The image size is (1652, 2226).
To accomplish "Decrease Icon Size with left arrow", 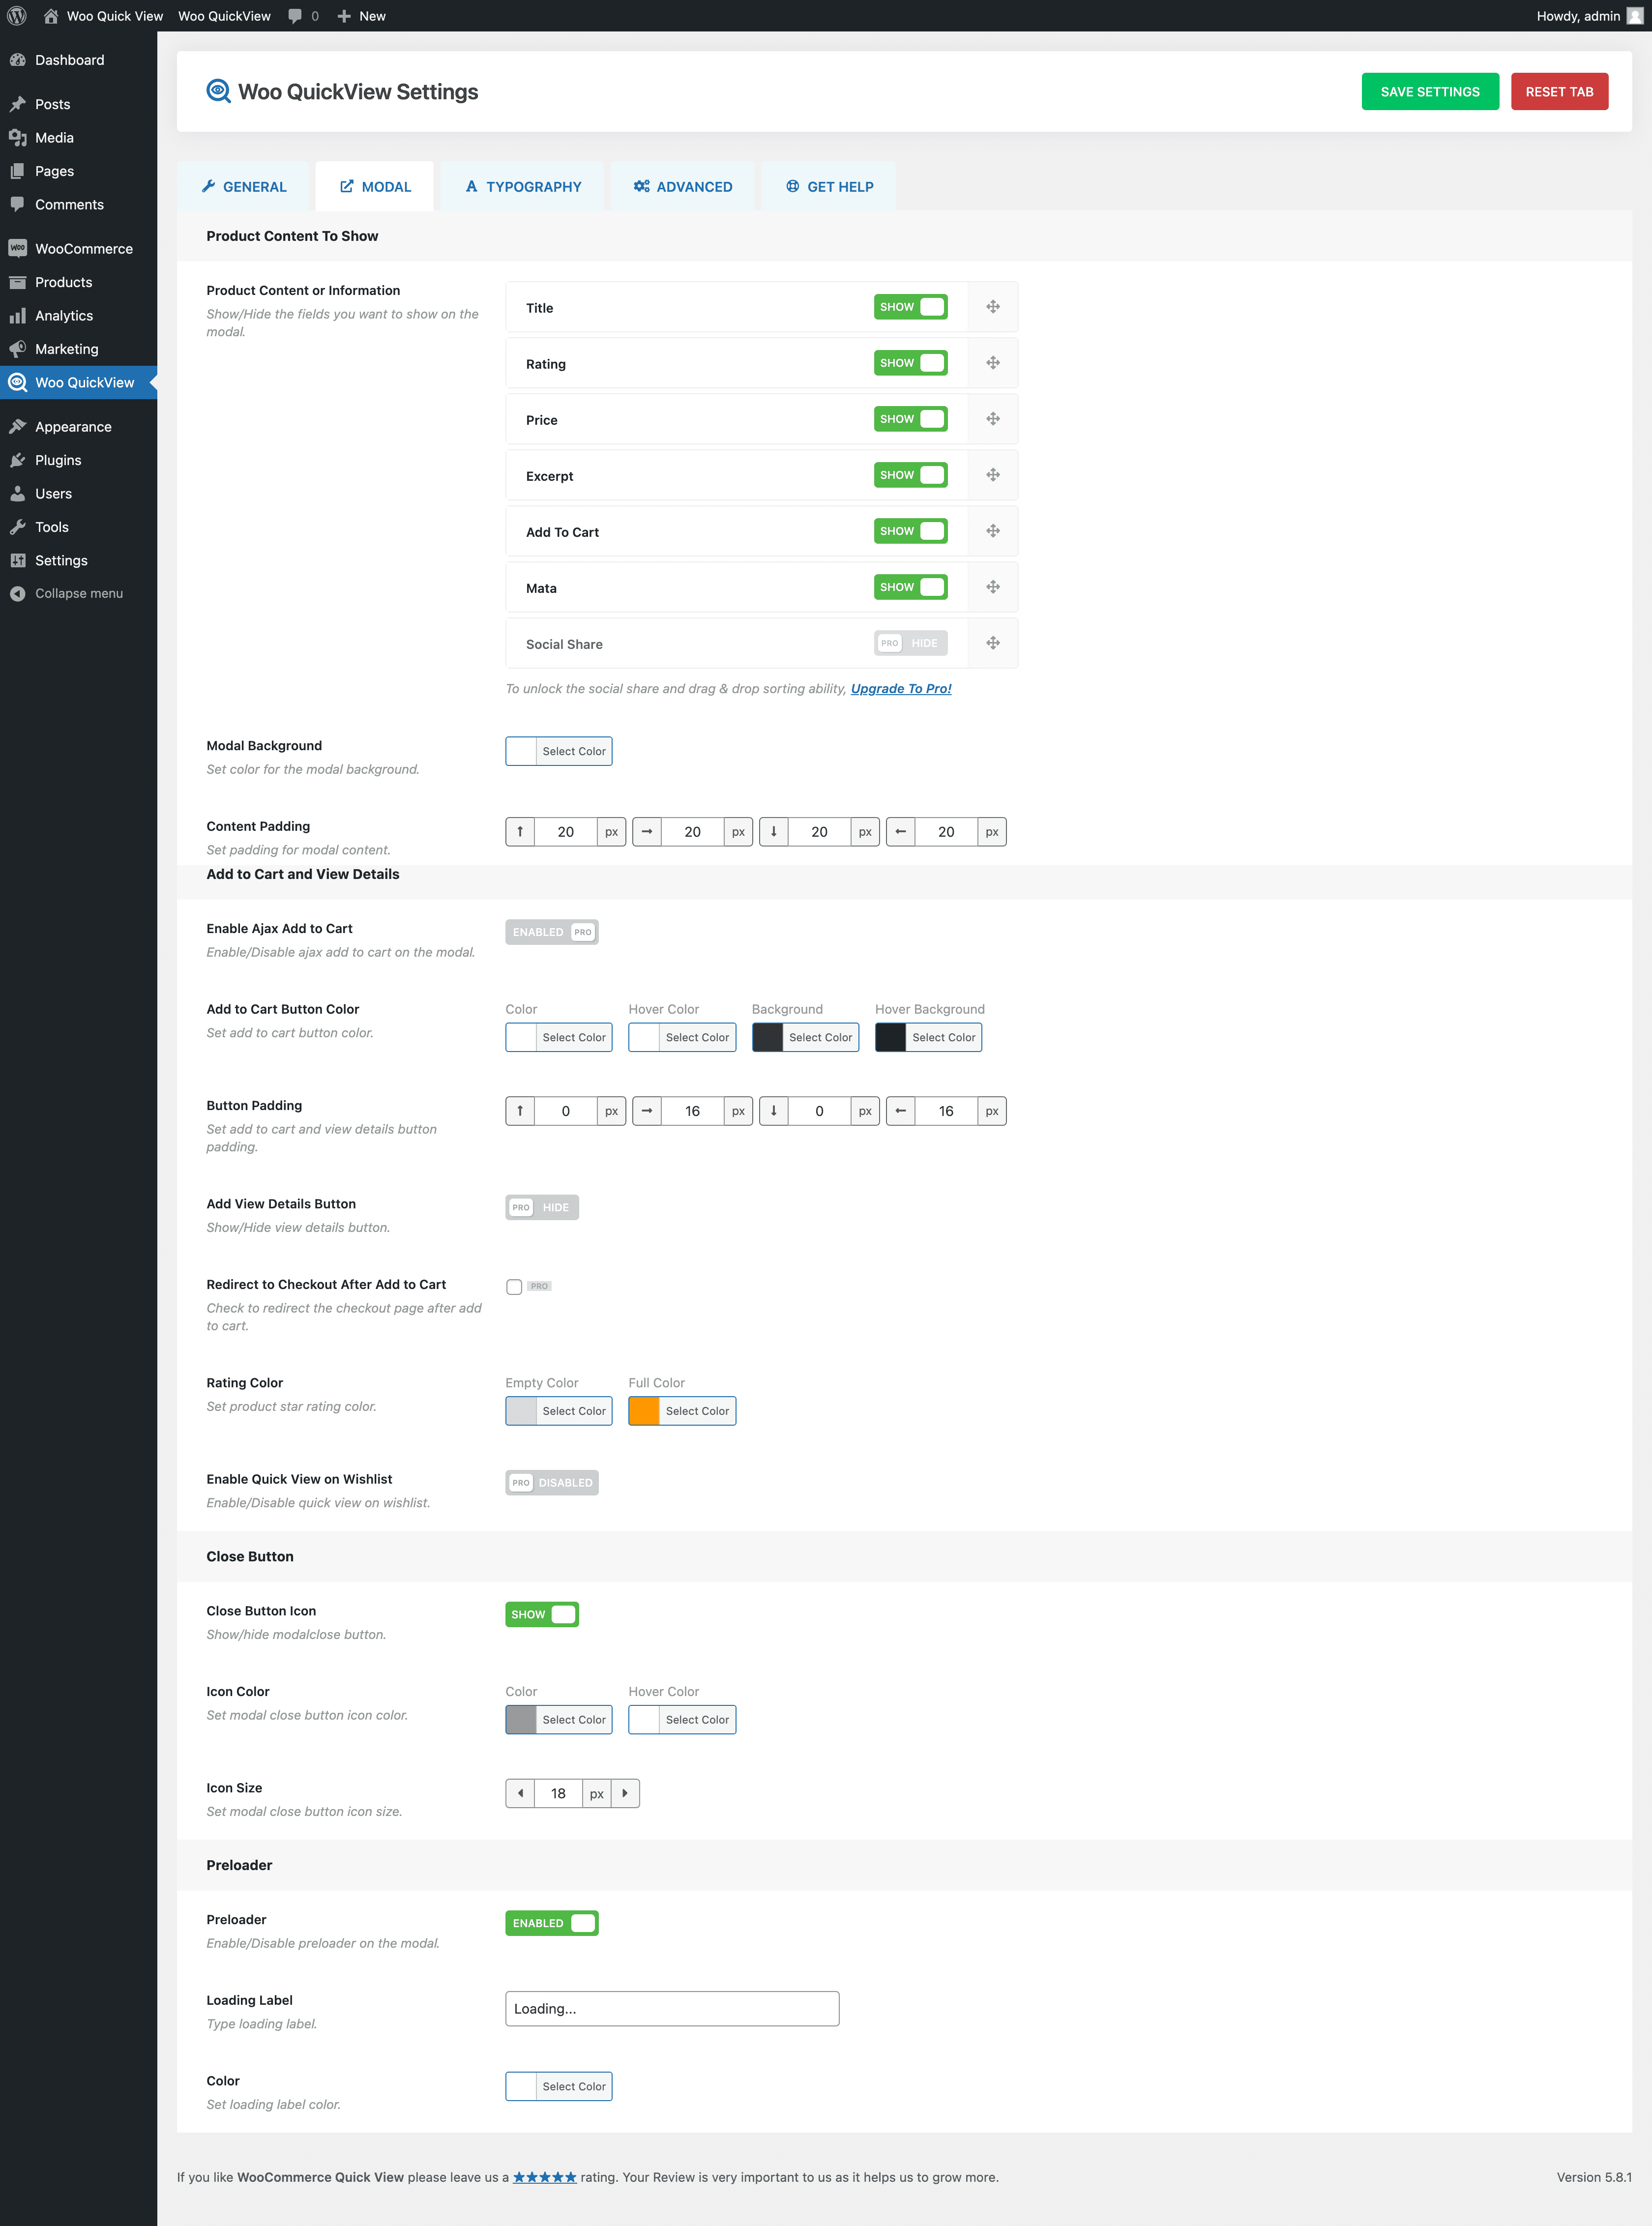I will [520, 1793].
